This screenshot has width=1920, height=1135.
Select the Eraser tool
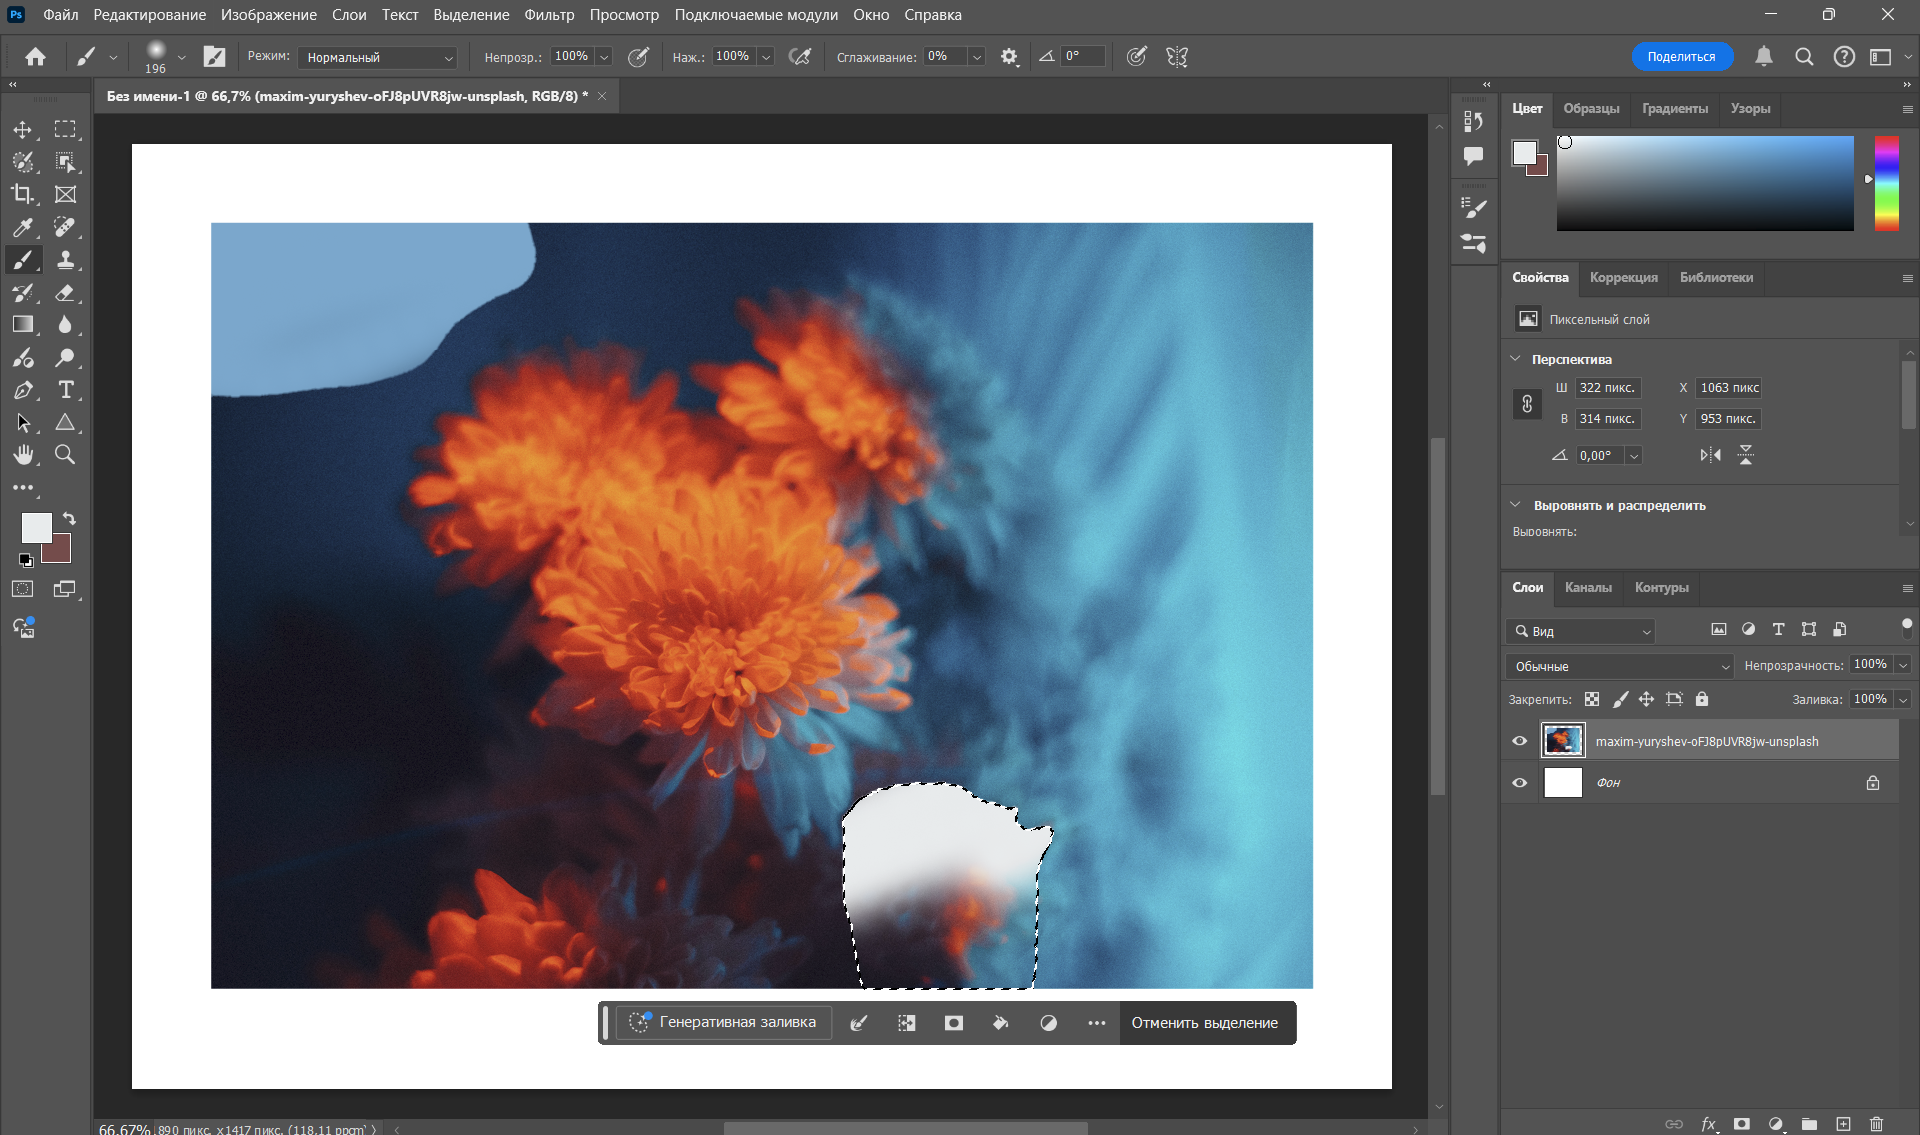(x=65, y=293)
